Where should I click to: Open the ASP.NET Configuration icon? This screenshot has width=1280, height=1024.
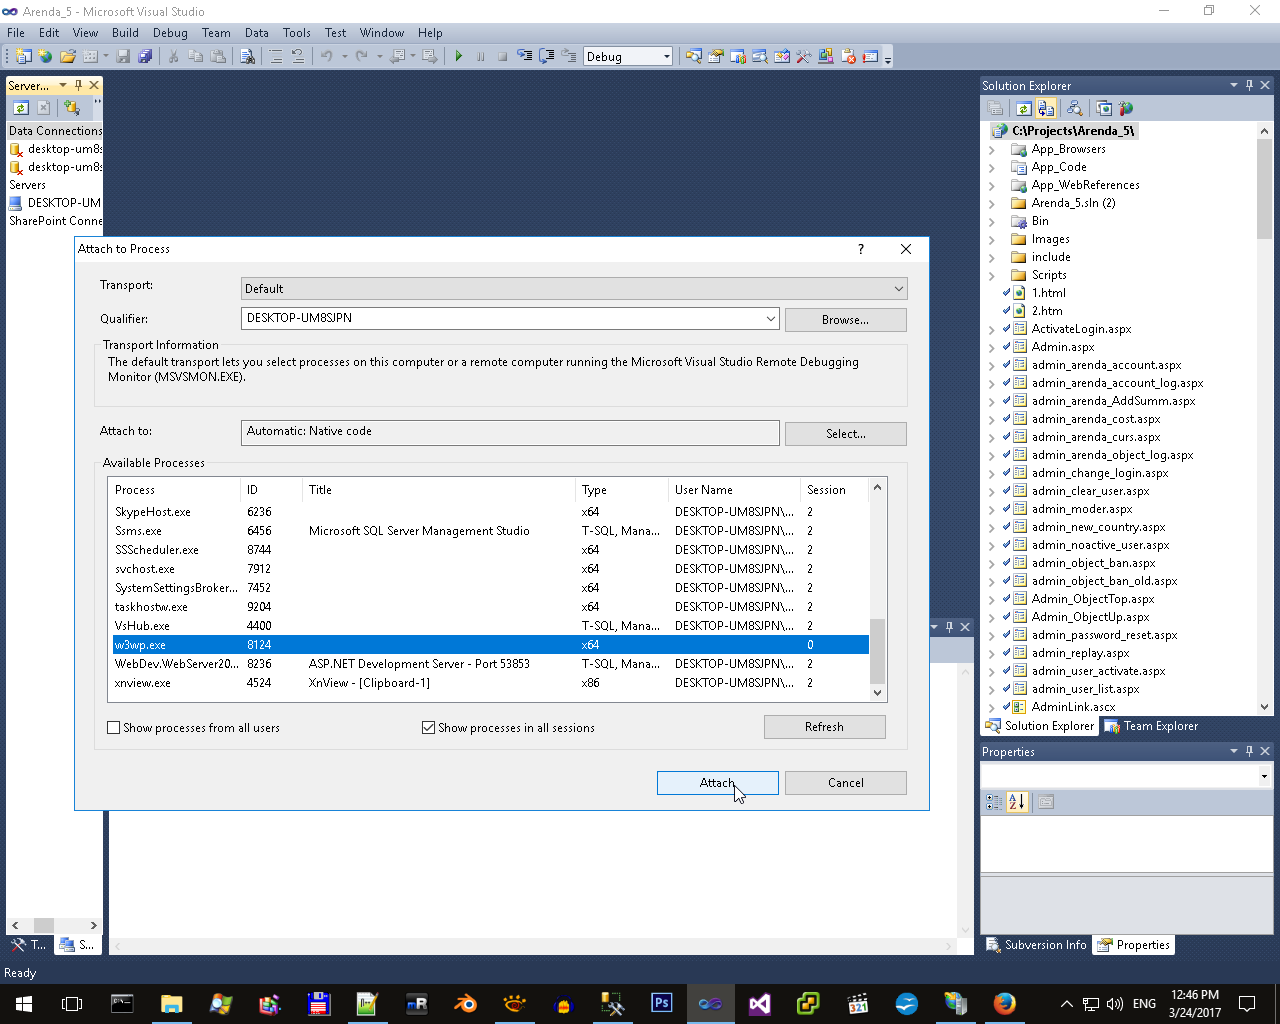coord(1126,109)
